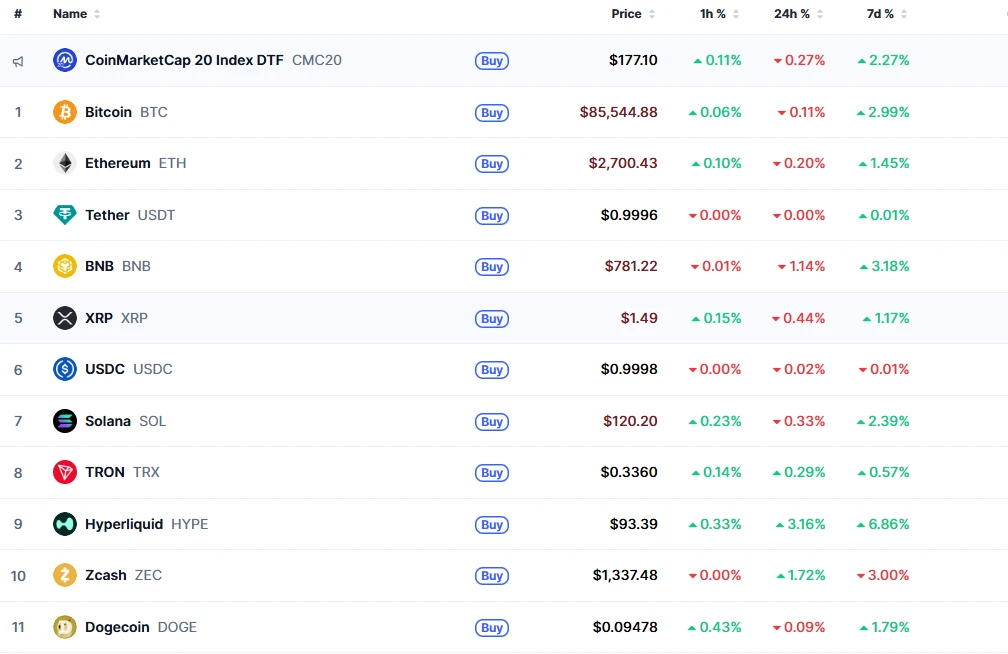Screen dimensions: 1008x654
Task: Click the Solana logo icon
Action: click(x=65, y=421)
